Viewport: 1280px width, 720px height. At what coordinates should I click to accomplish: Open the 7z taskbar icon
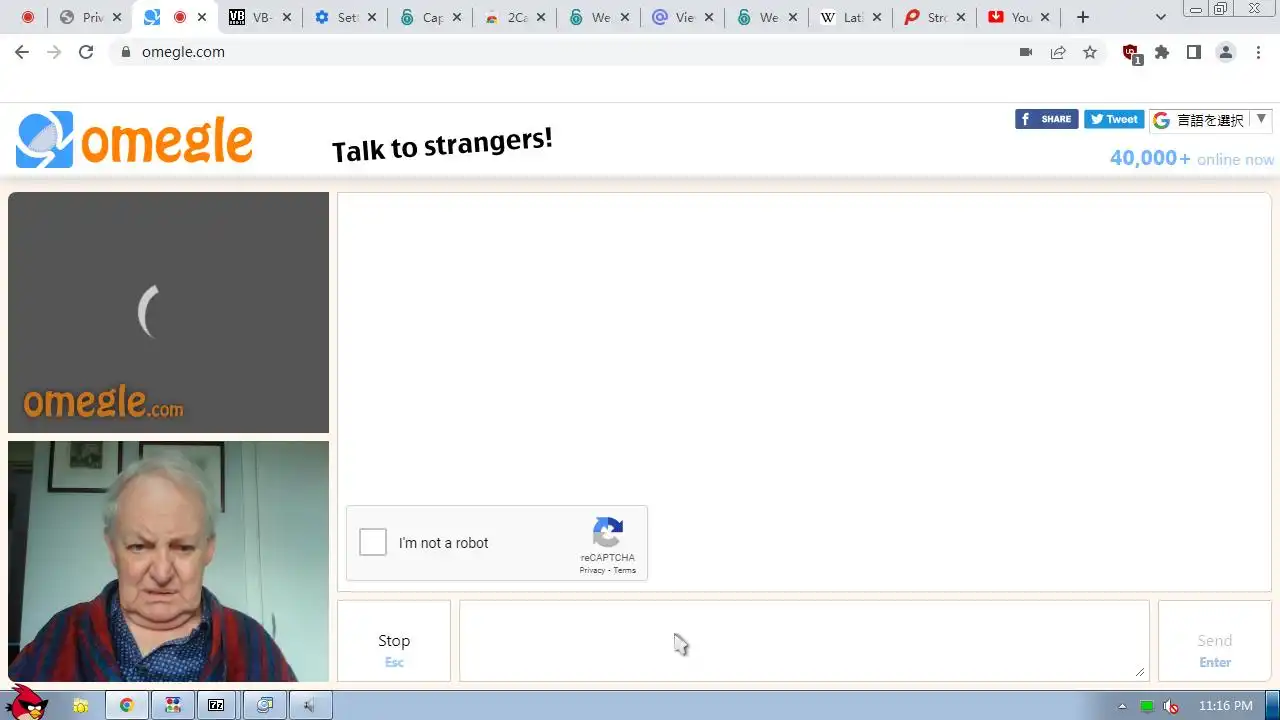[216, 706]
